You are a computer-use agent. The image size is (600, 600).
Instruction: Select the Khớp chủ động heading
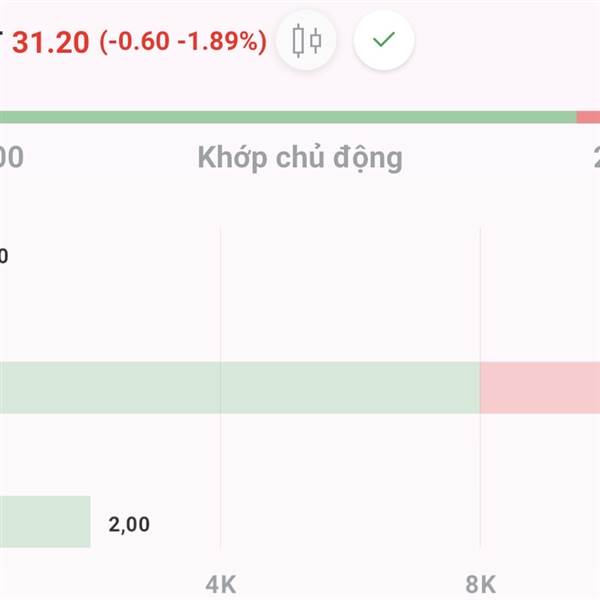pos(300,158)
